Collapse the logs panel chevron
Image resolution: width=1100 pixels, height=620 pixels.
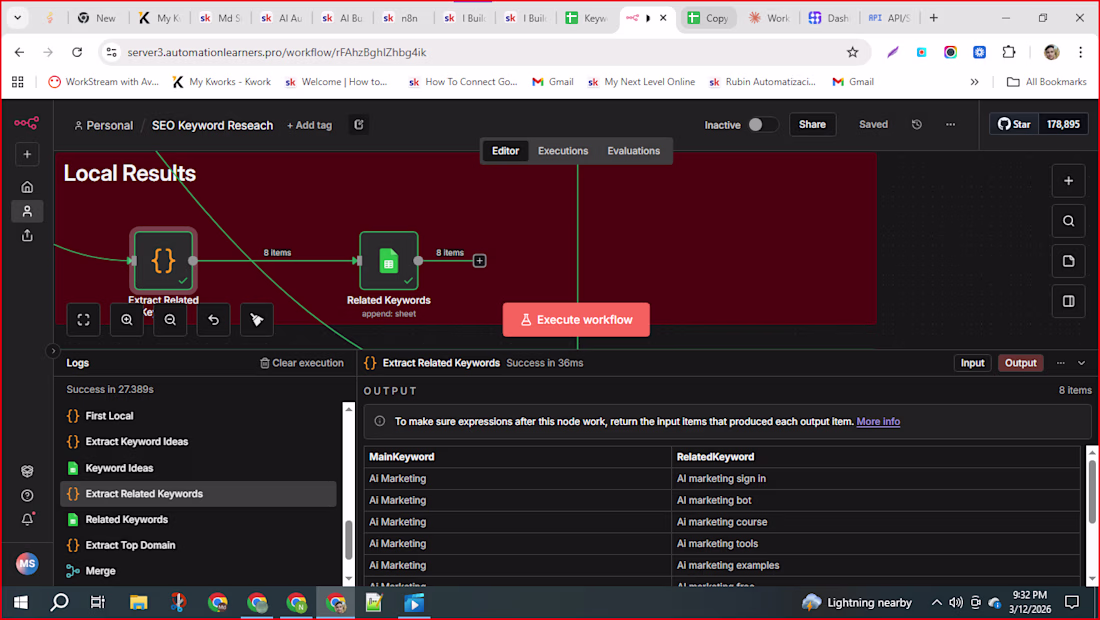pyautogui.click(x=1081, y=363)
